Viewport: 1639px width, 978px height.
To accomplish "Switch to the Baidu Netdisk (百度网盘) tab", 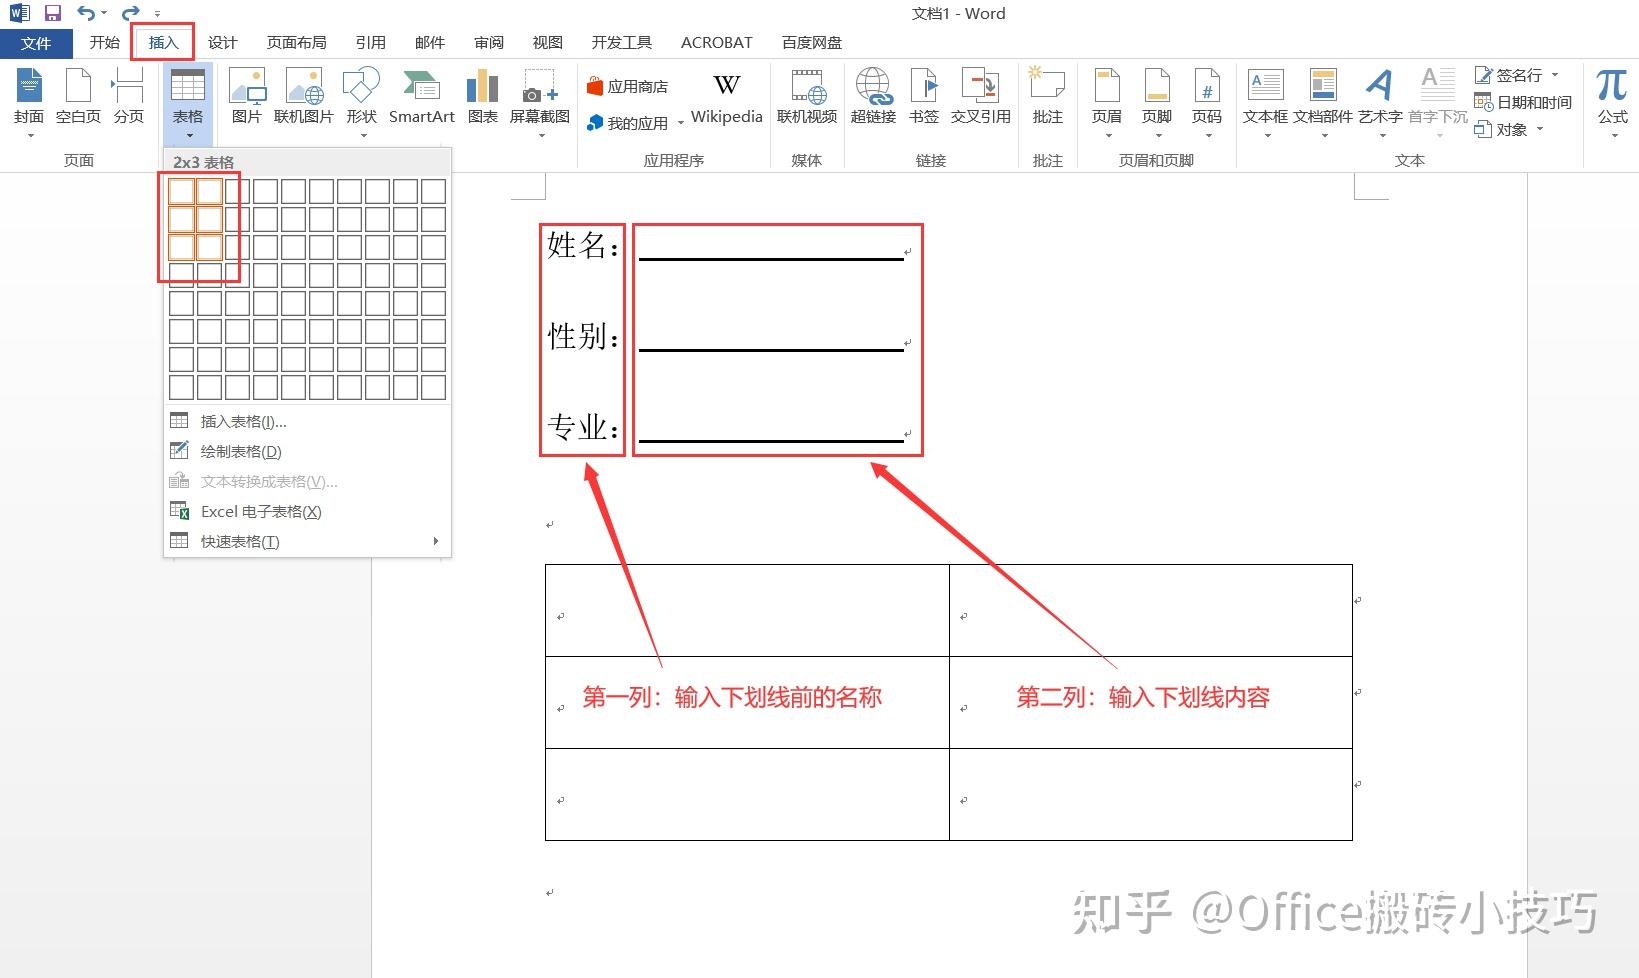I will coord(811,43).
